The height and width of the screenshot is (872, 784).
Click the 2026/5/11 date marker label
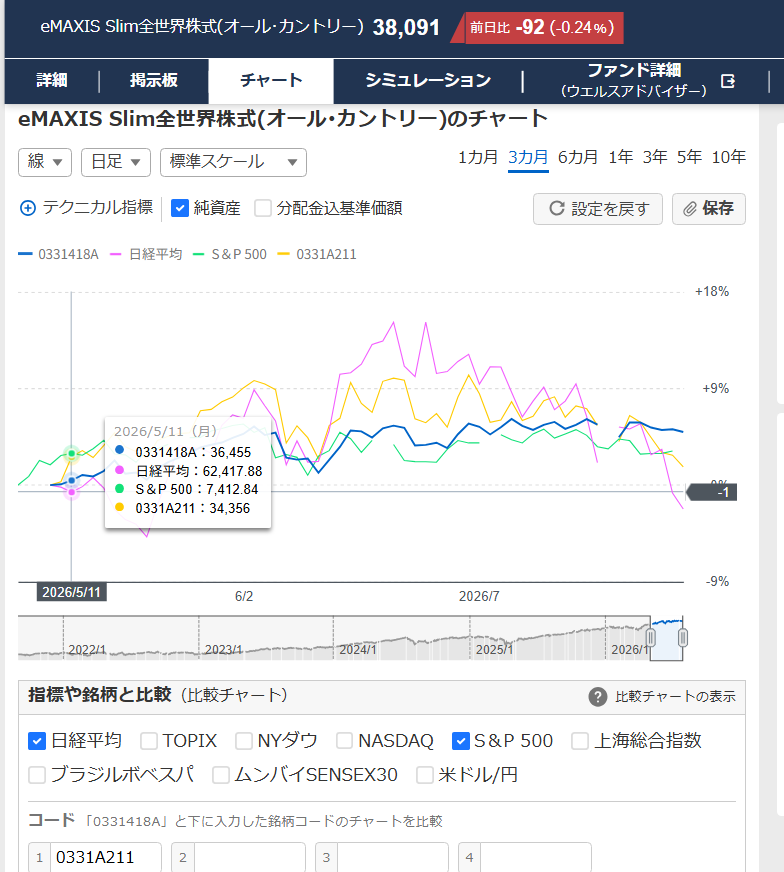point(72,592)
